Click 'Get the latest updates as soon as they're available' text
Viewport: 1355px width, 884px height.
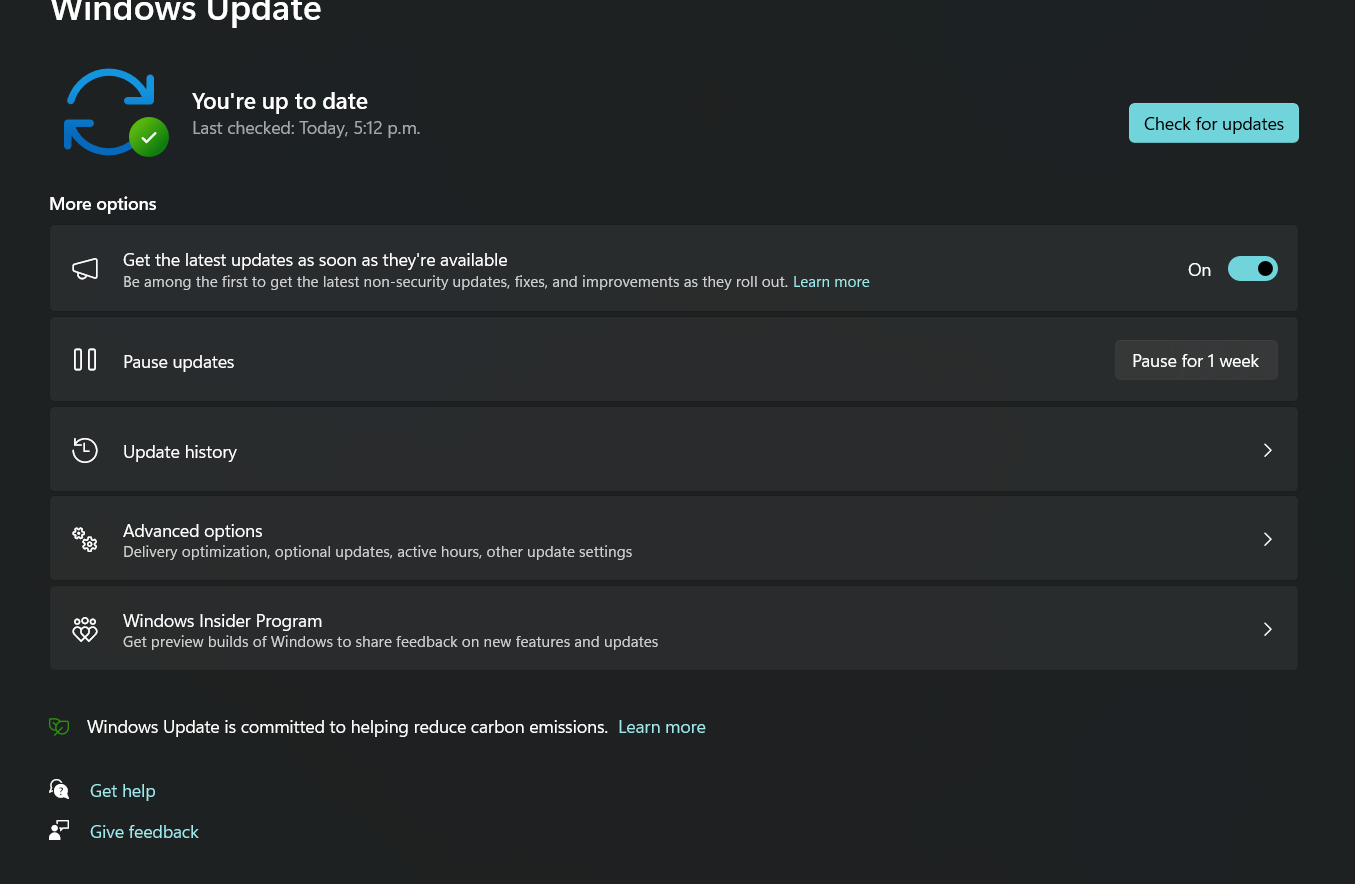click(x=315, y=260)
